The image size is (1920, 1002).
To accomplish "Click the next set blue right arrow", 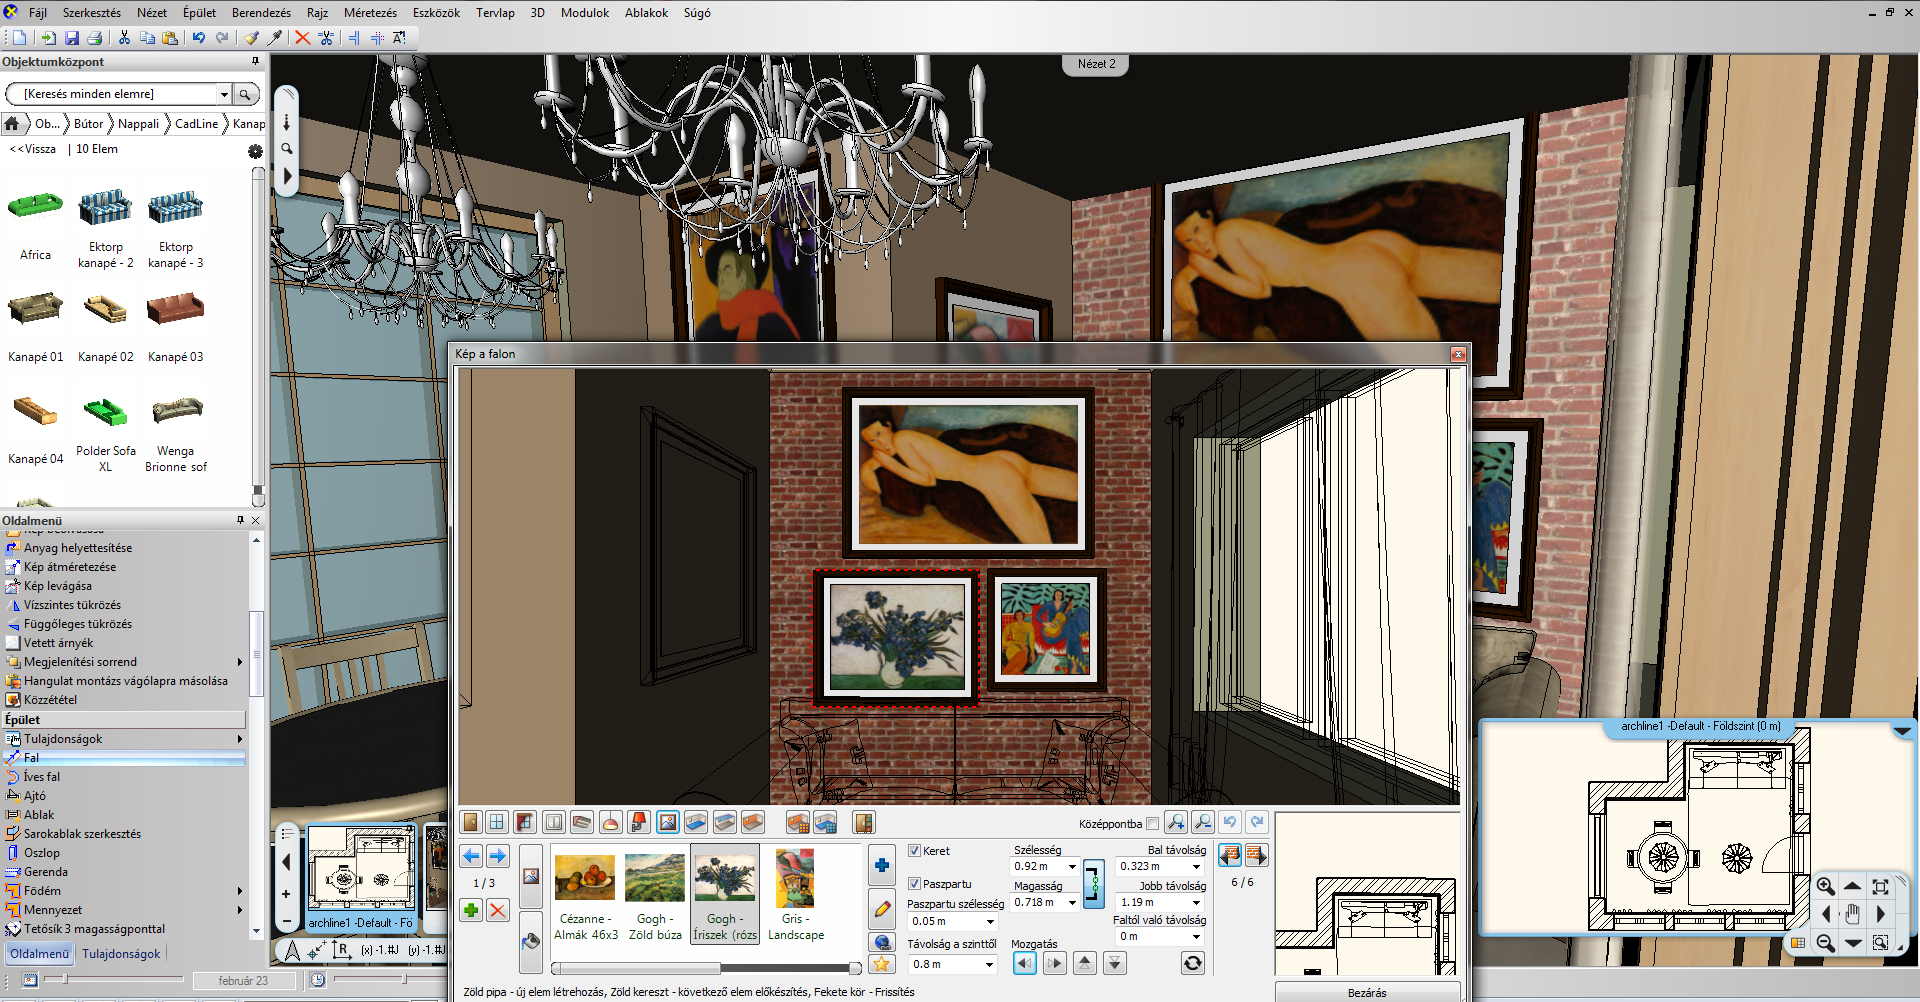I will click(x=497, y=856).
